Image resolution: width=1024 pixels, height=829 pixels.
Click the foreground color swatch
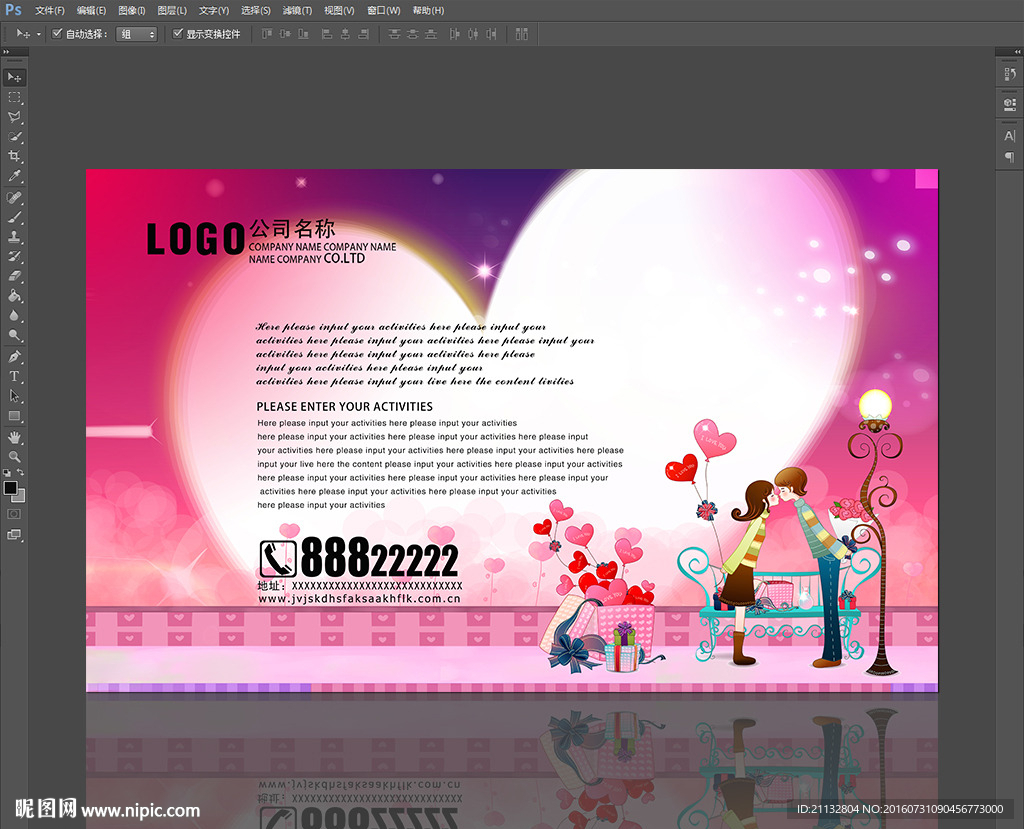click(10, 487)
